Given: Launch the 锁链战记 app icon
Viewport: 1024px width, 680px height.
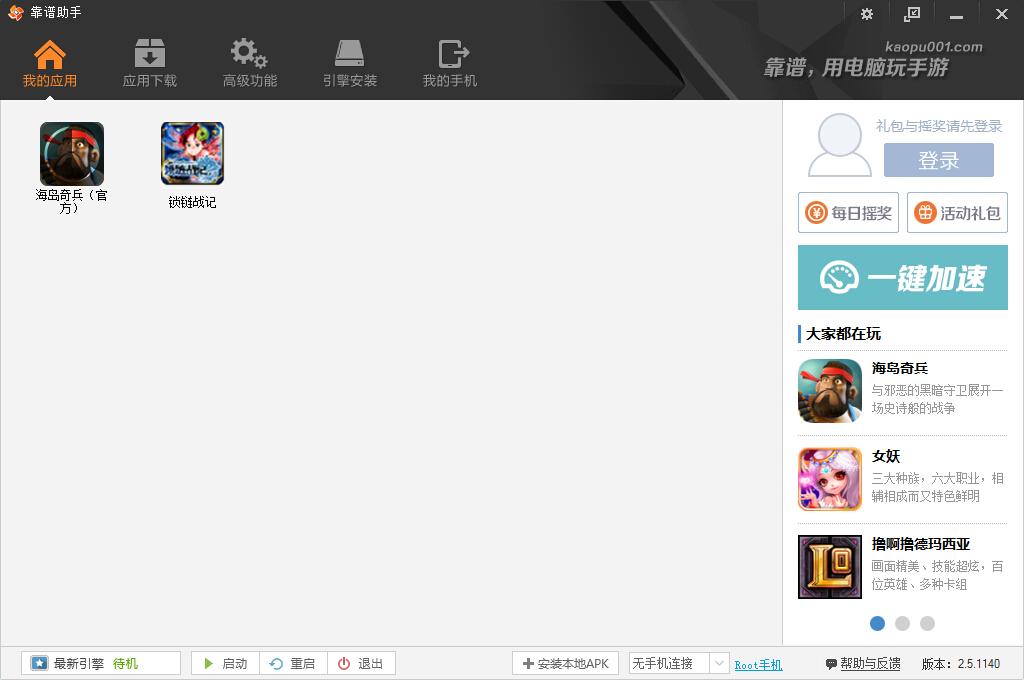Looking at the screenshot, I should coord(192,154).
